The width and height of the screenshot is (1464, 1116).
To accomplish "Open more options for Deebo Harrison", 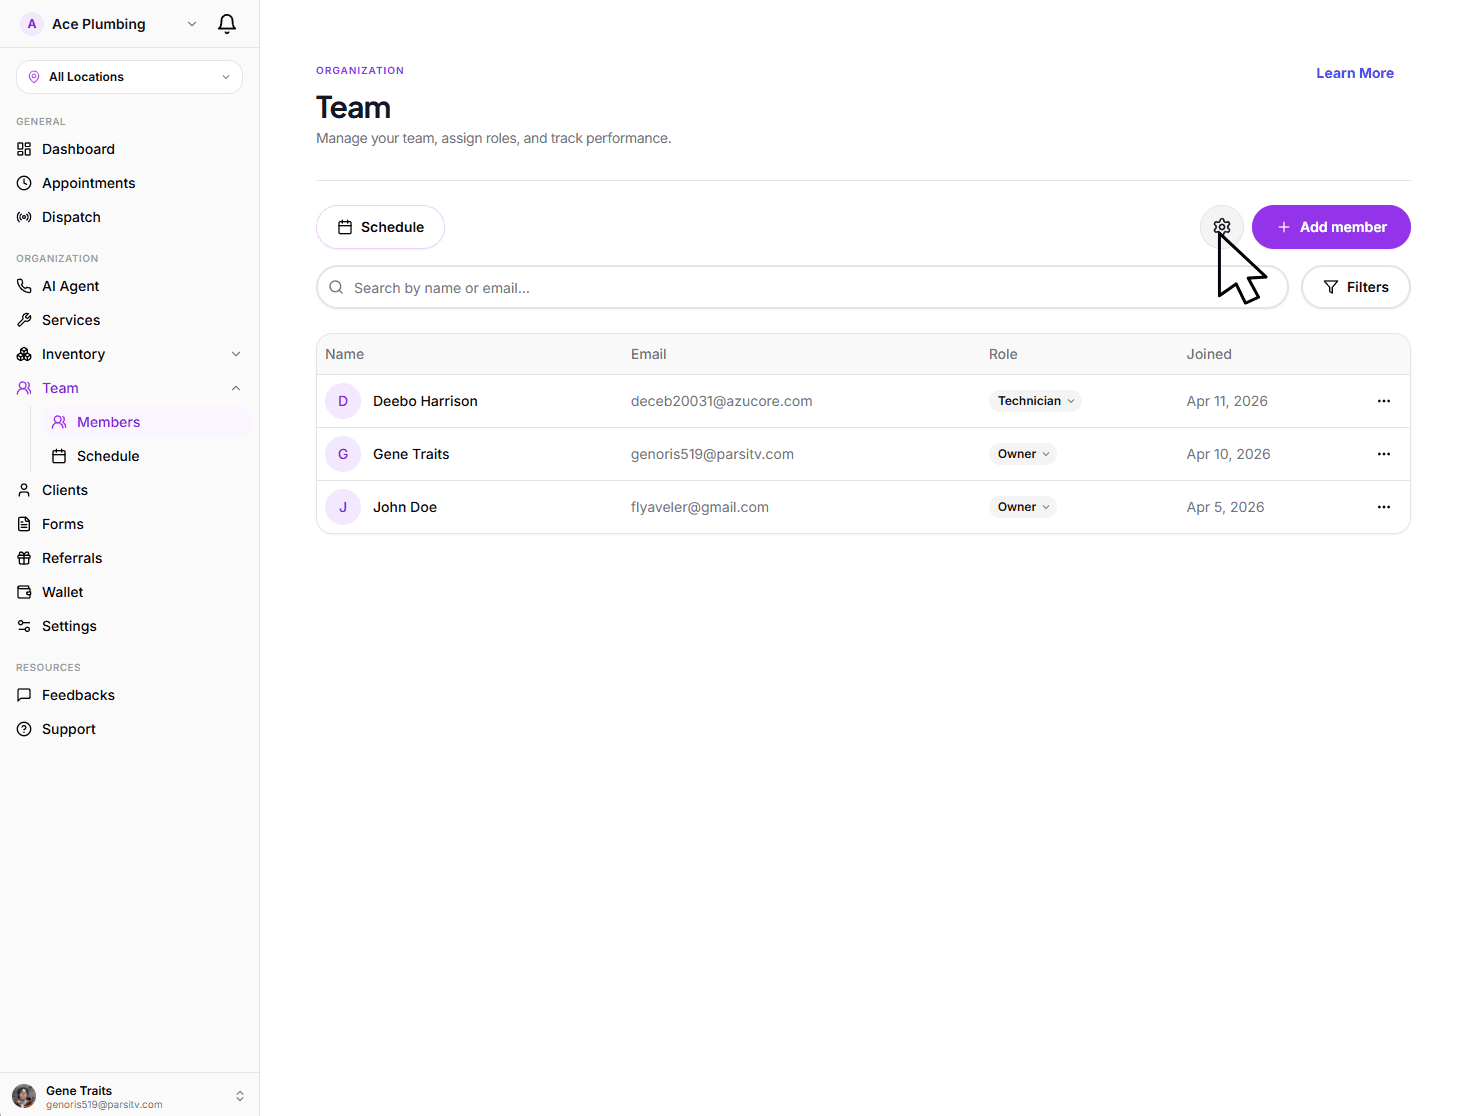I will [x=1383, y=401].
